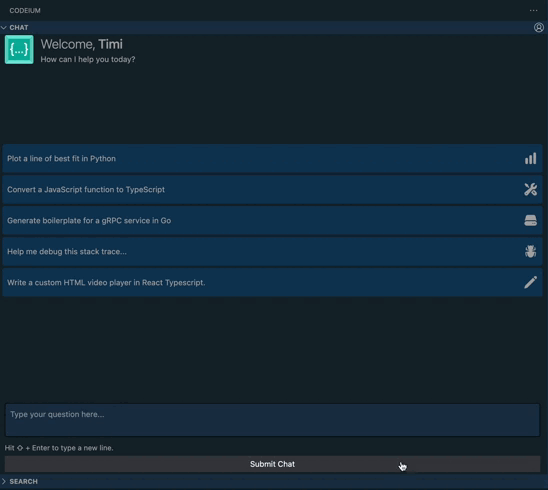548x490 pixels.
Task: Click tools icon on TypeScript conversion row
Action: (x=530, y=189)
